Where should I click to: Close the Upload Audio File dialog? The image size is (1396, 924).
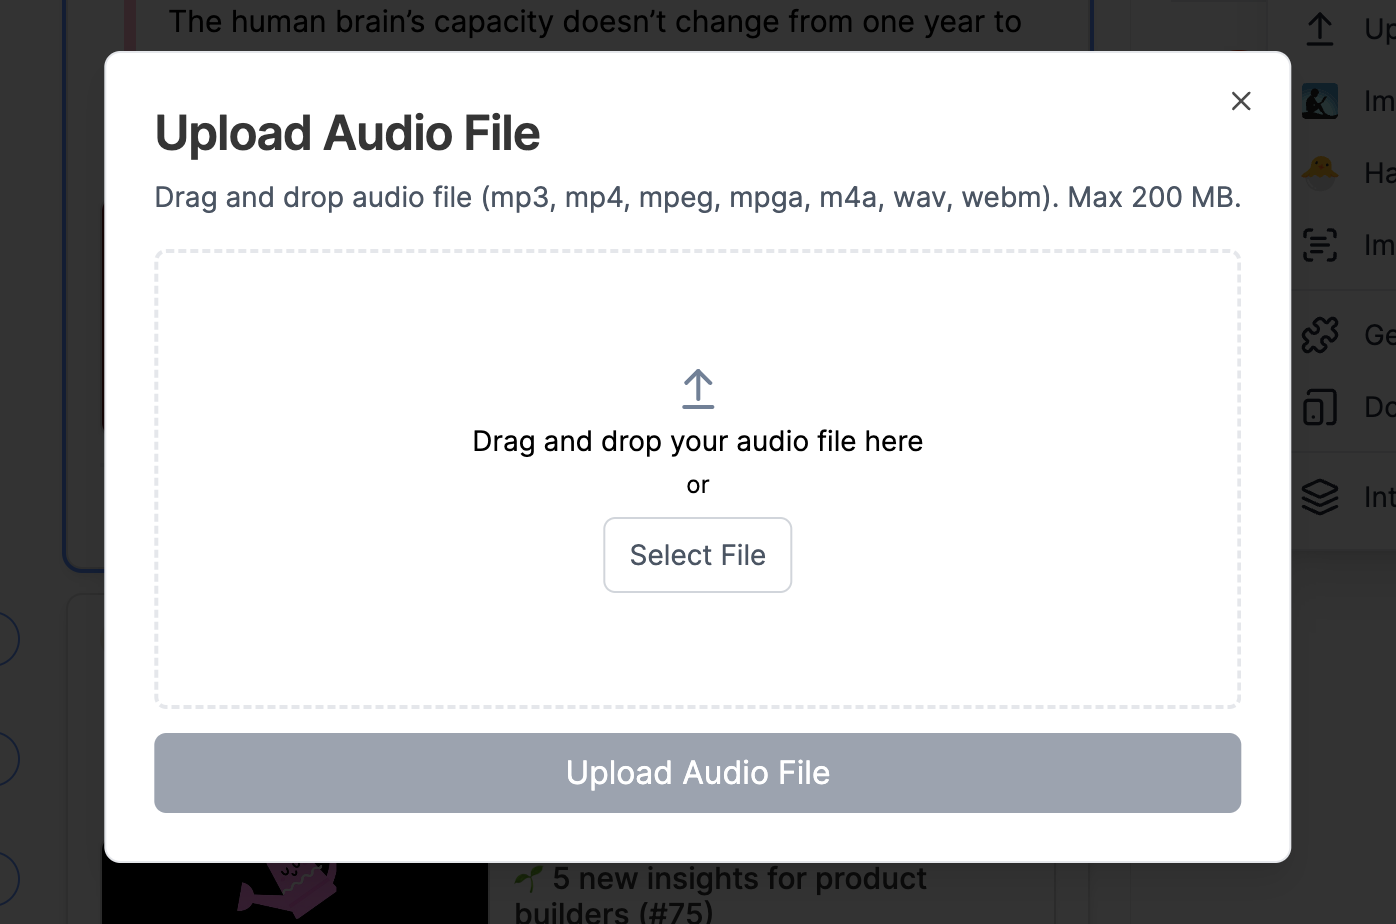point(1241,101)
